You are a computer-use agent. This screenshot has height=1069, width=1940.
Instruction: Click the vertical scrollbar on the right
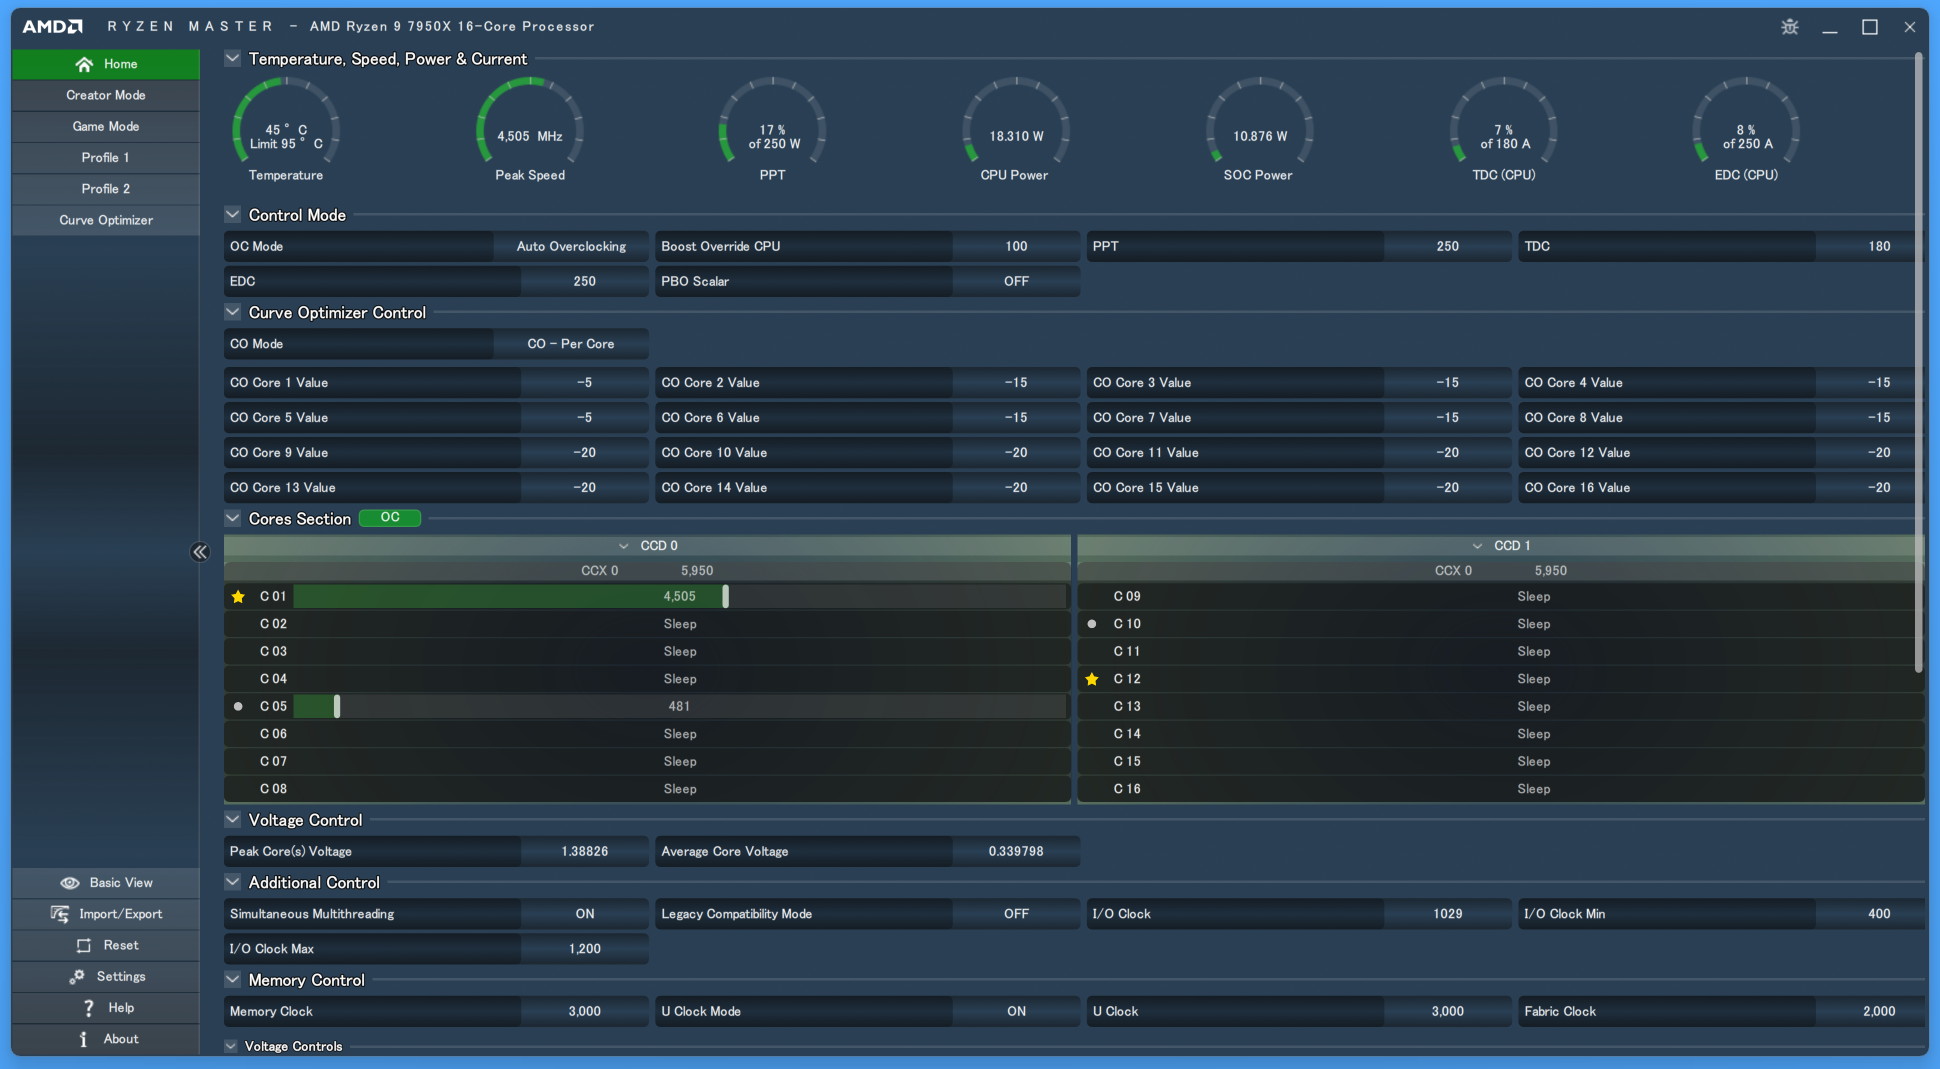coord(1918,362)
